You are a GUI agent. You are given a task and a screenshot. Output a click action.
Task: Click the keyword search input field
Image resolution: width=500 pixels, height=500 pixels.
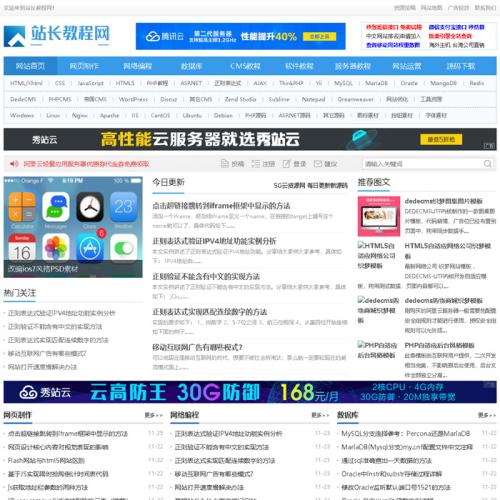pos(423,164)
